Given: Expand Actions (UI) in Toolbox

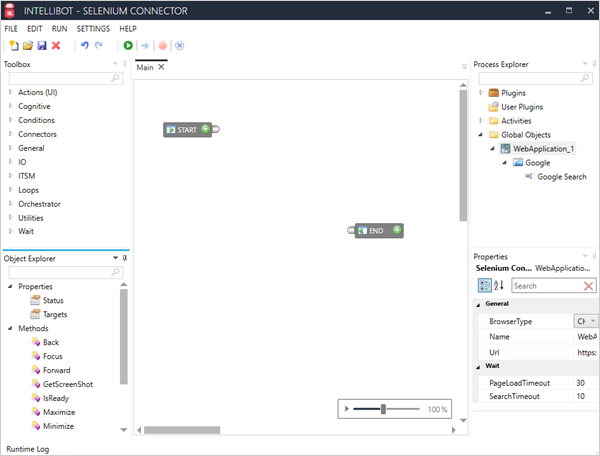Looking at the screenshot, I should point(11,92).
